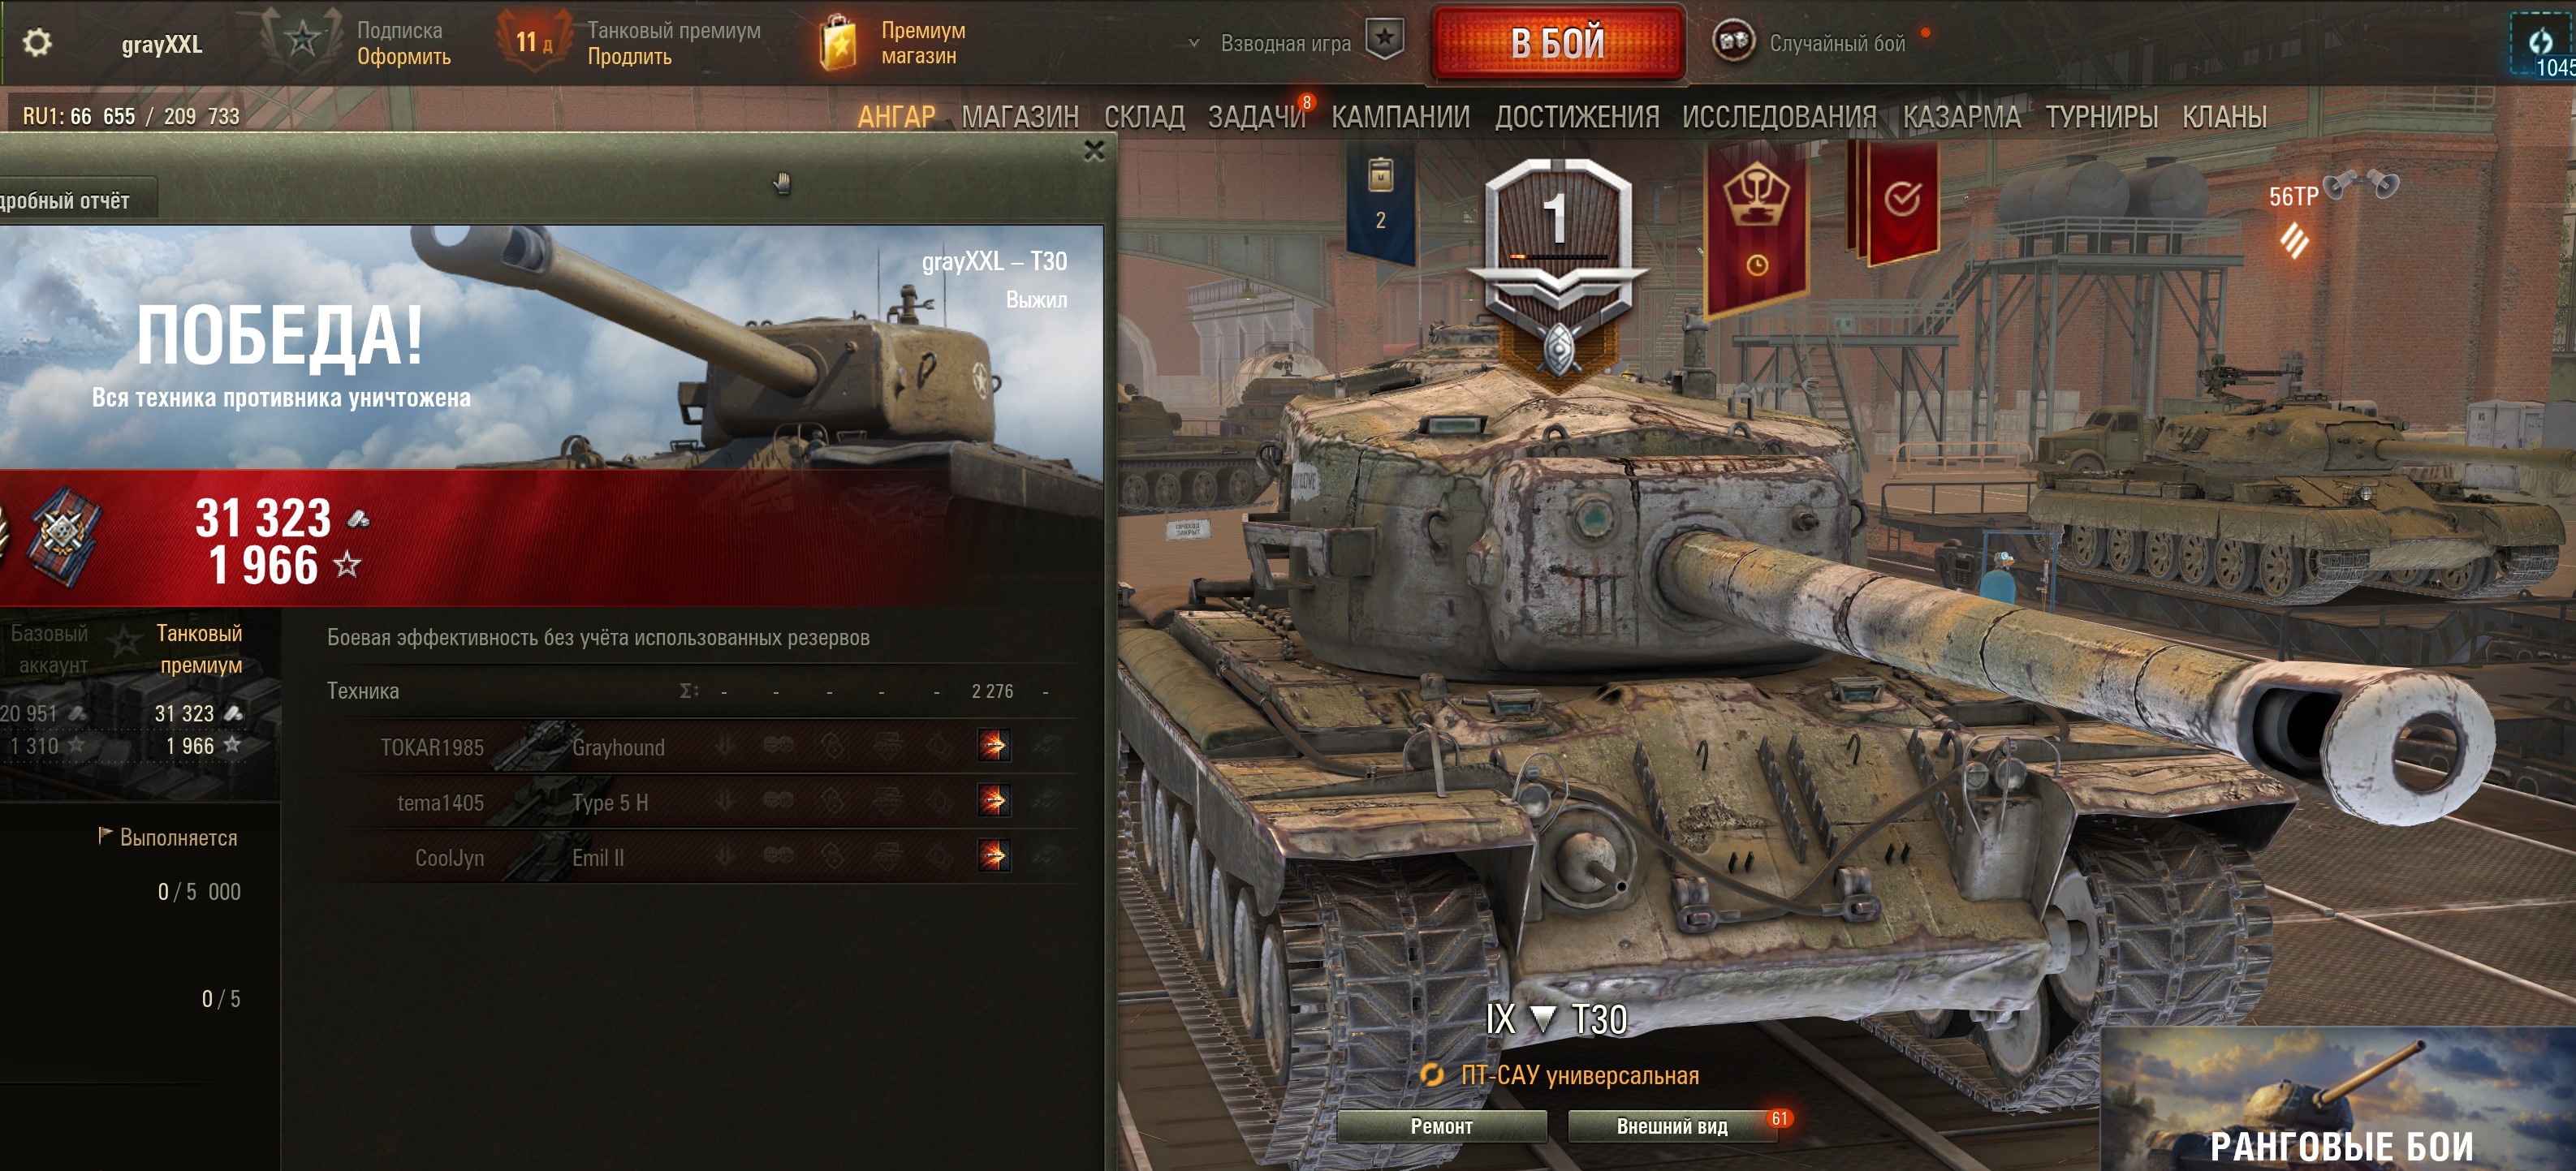Click the red В БОЙ button
The image size is (2576, 1171).
[x=1558, y=42]
